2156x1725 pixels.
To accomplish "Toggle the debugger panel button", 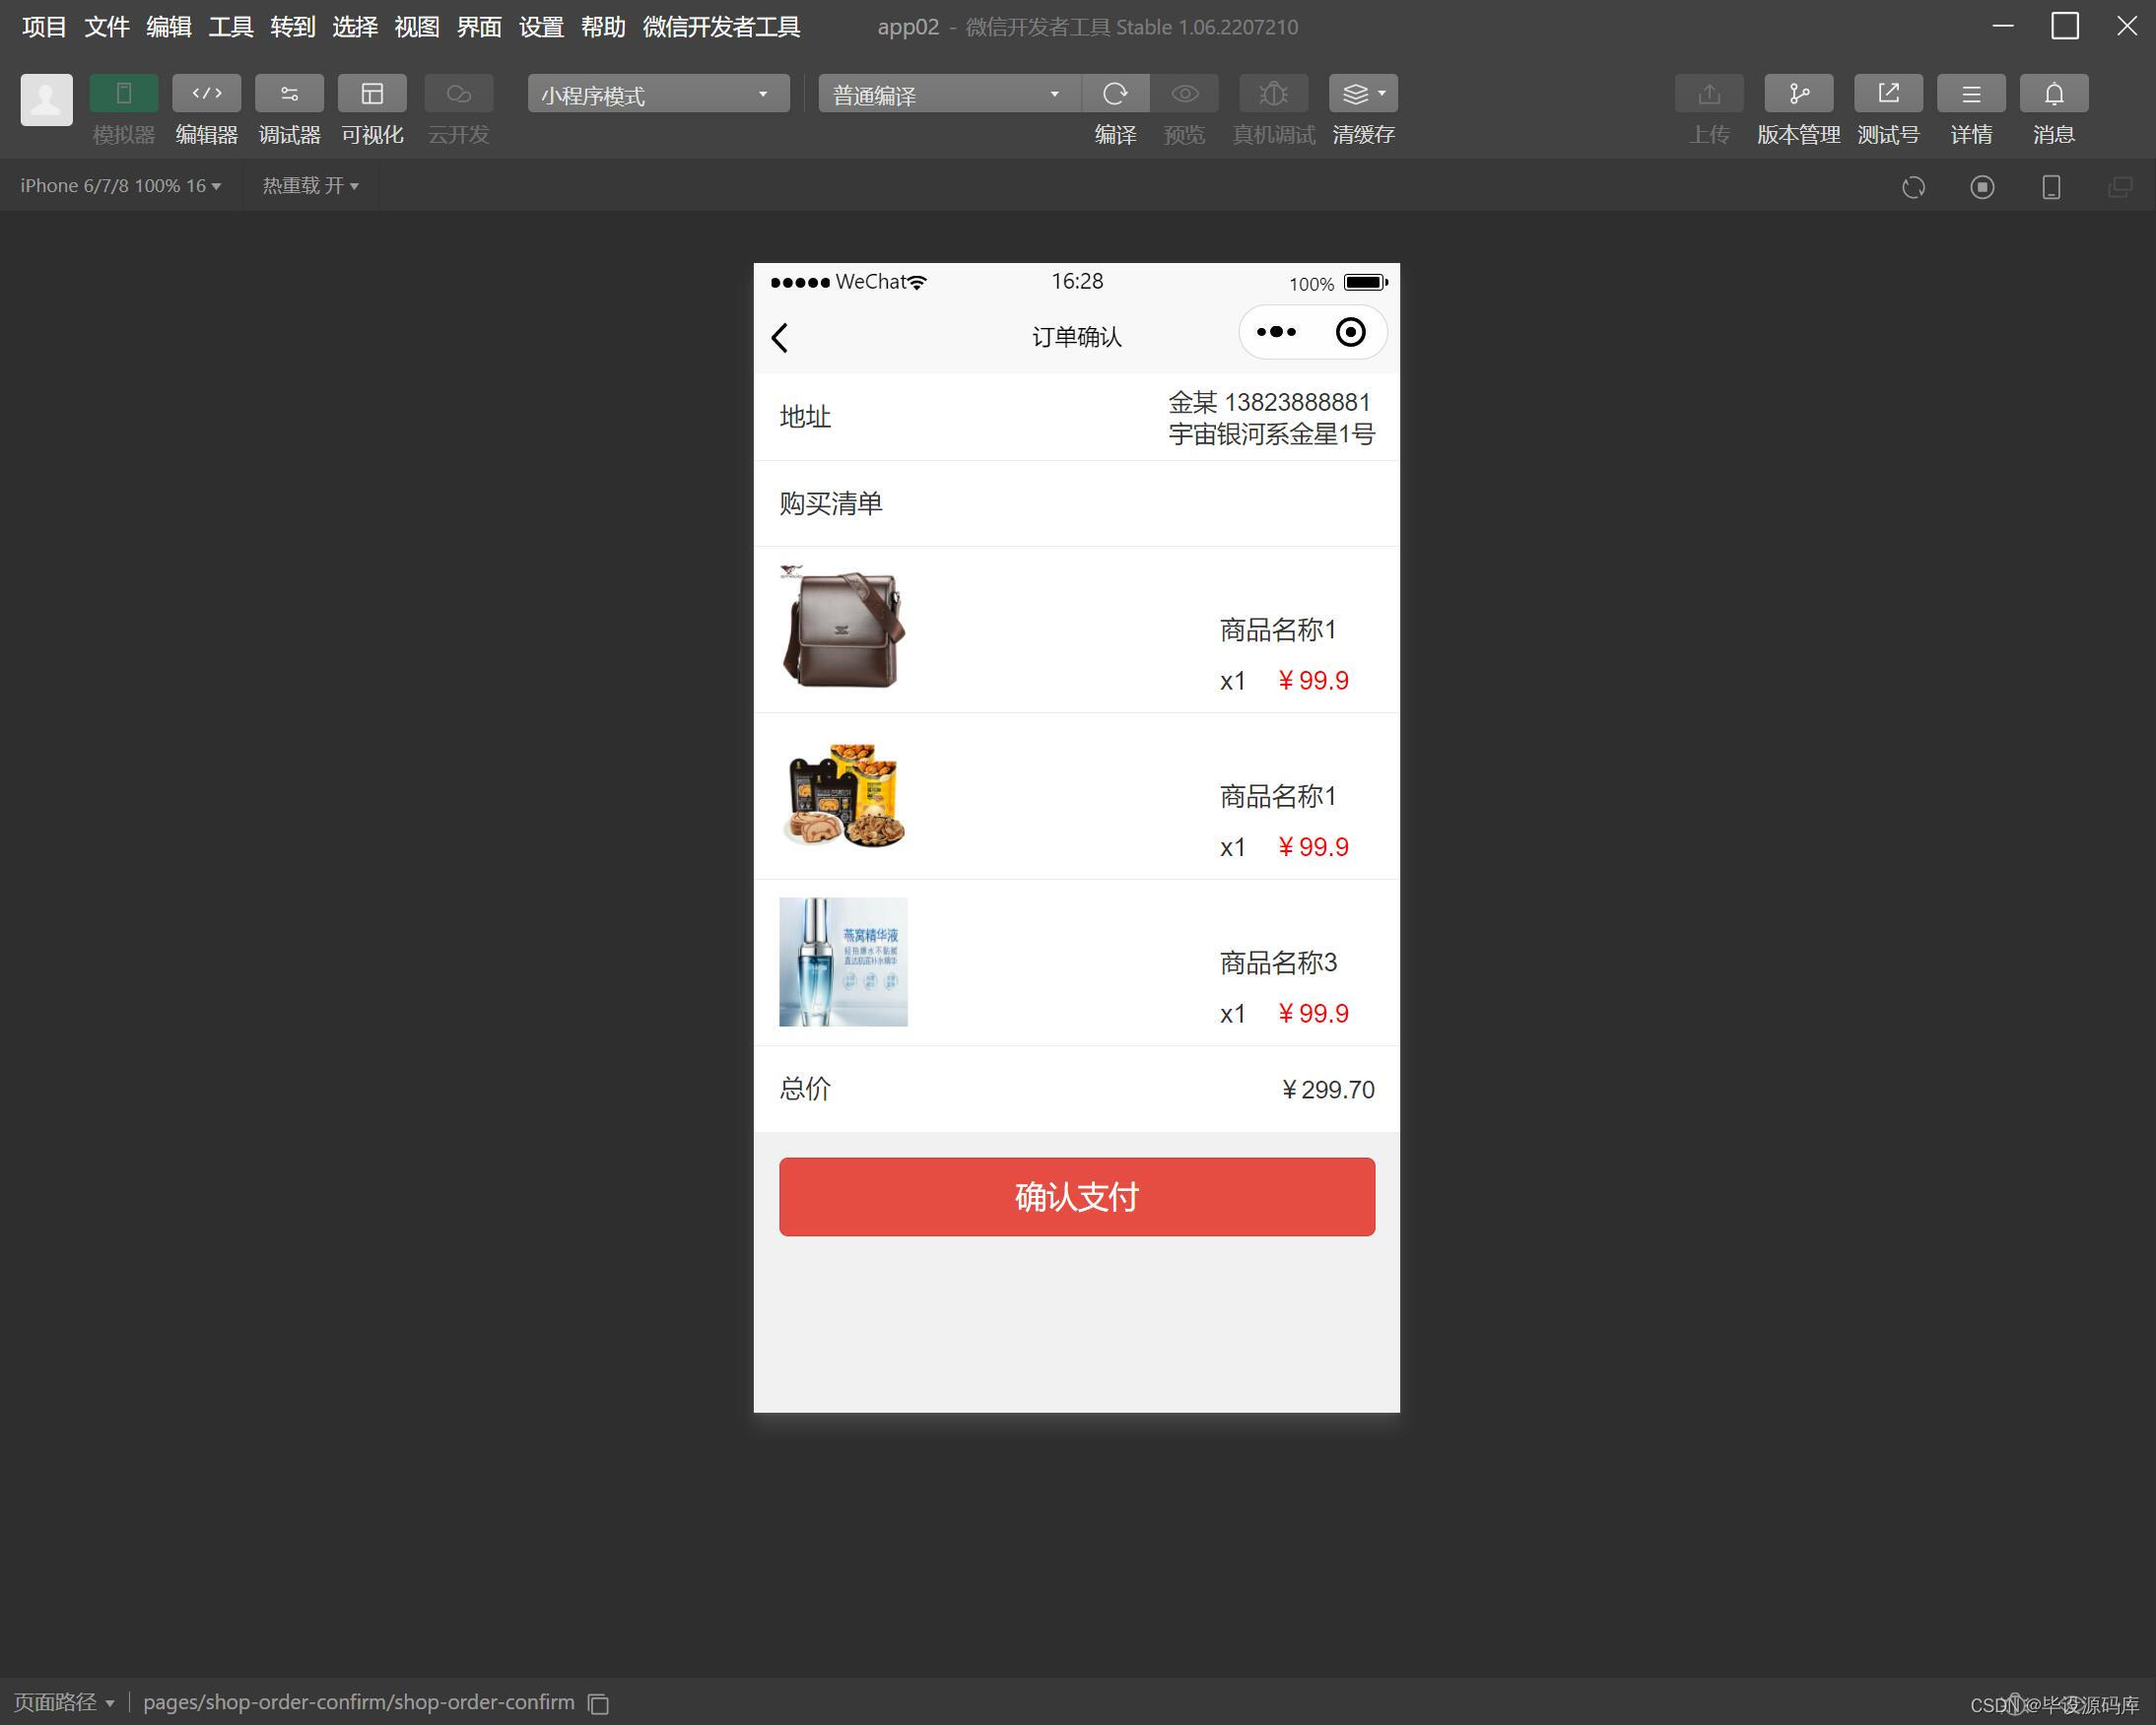I will (x=289, y=93).
